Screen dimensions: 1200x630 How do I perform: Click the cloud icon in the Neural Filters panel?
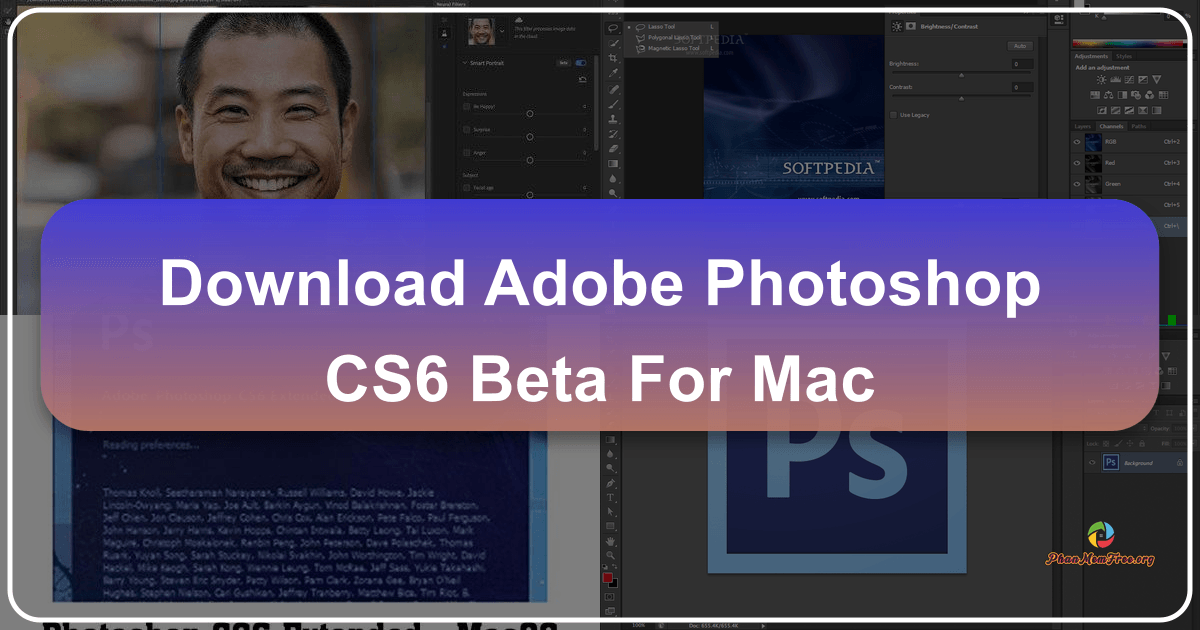tap(518, 19)
